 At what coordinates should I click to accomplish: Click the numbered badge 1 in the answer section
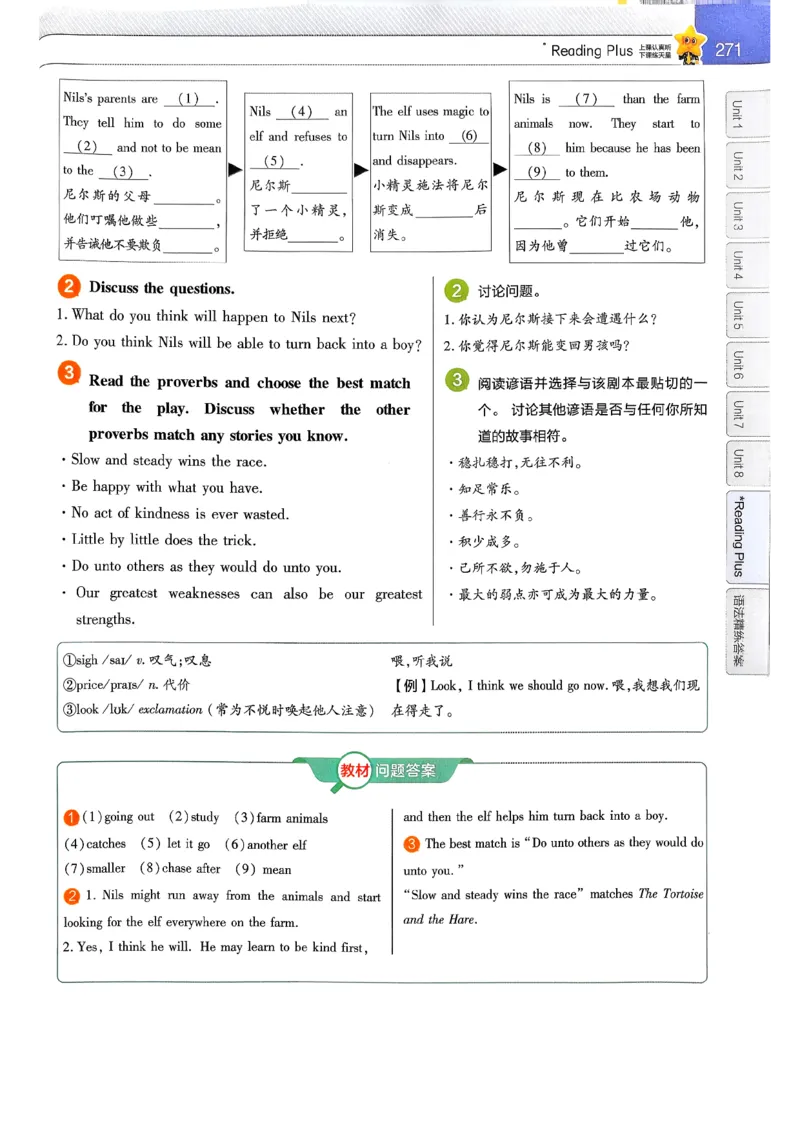(x=71, y=816)
